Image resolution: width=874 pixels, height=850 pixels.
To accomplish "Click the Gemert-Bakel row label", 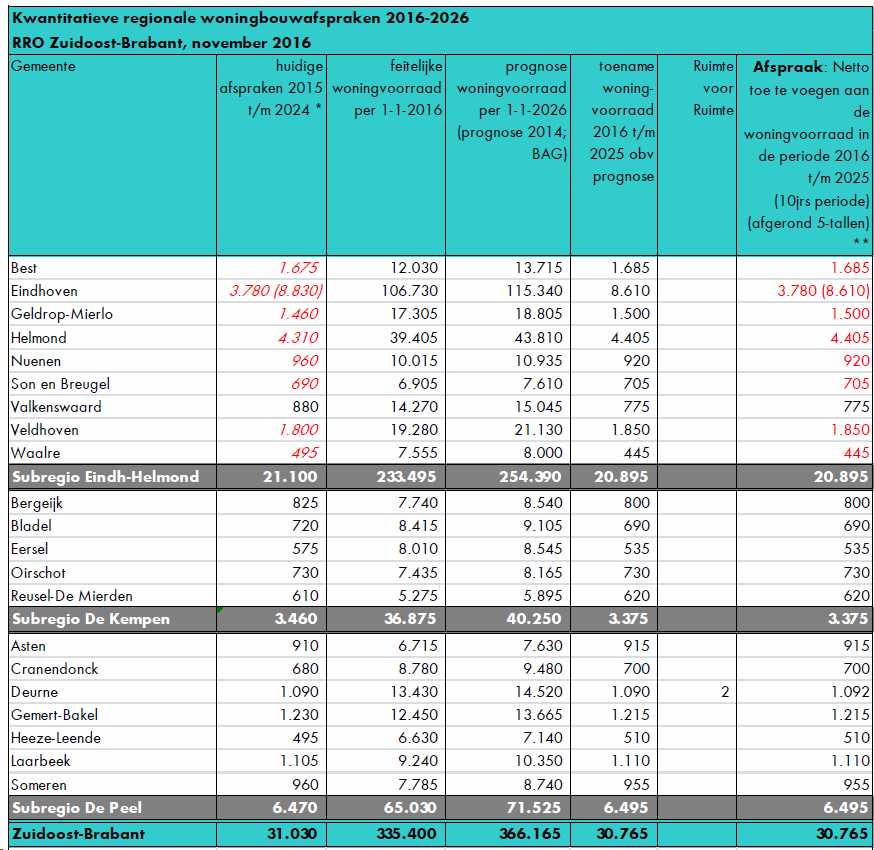I will [54, 715].
